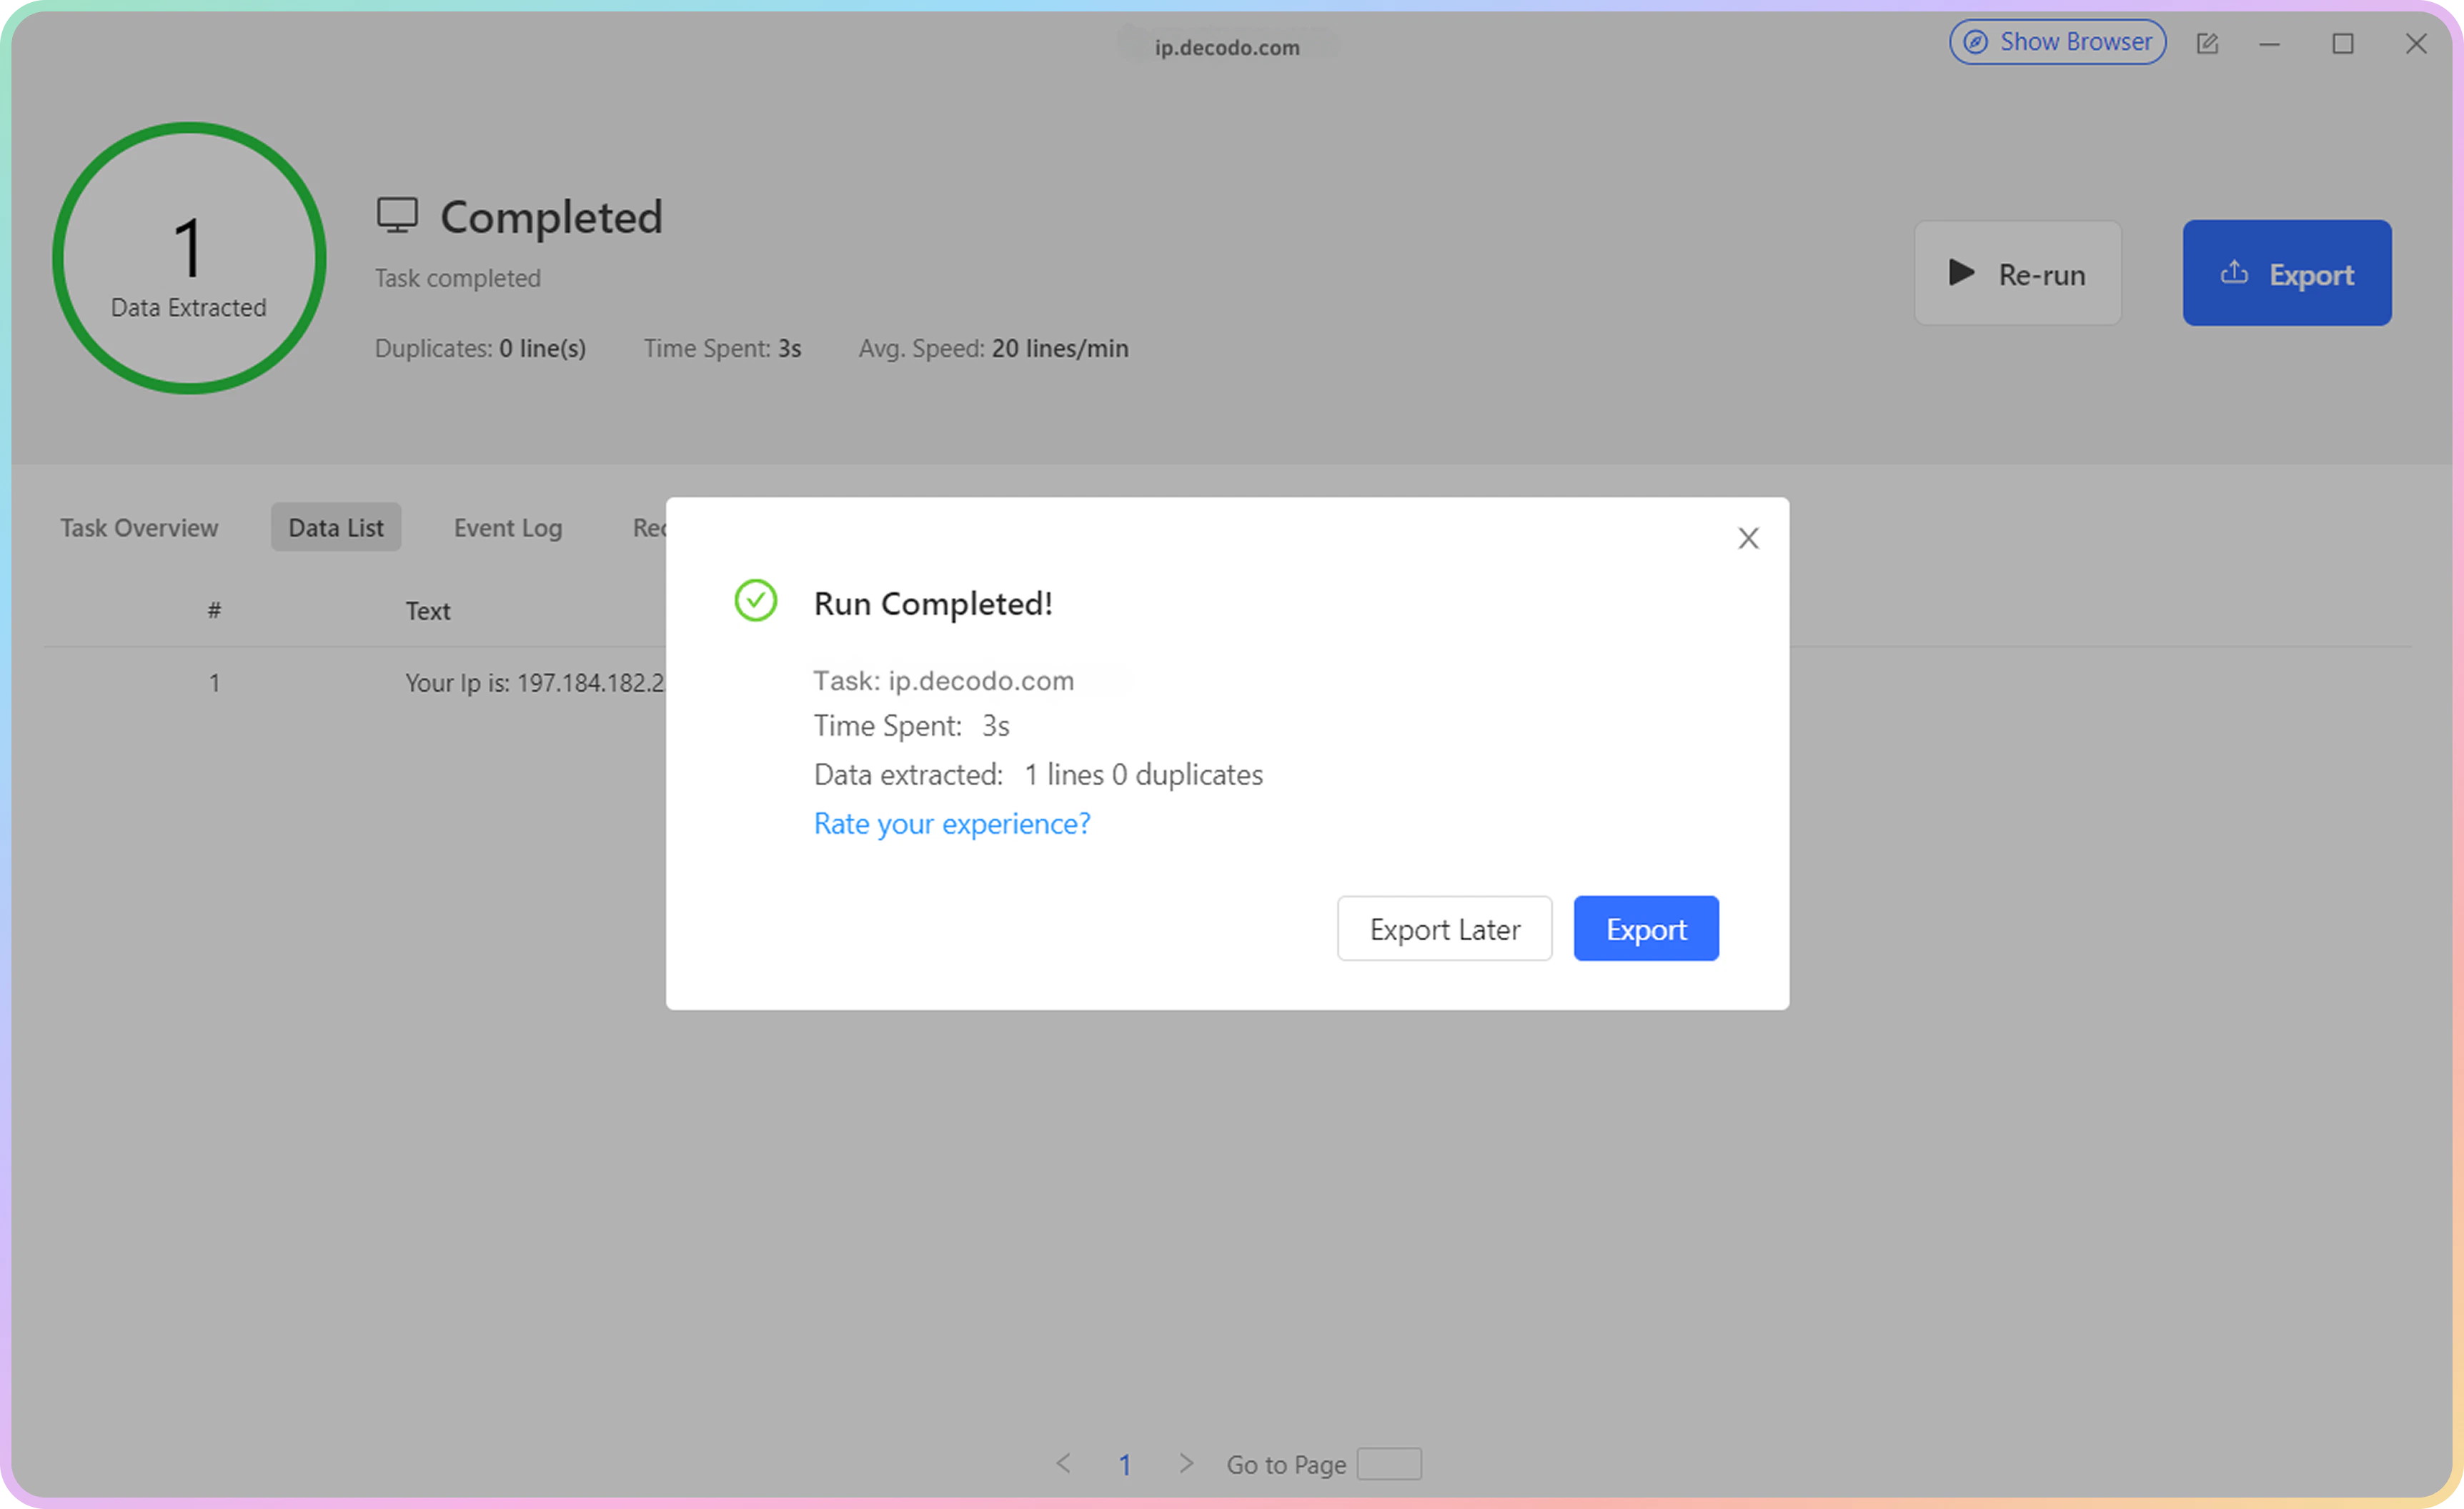The image size is (2464, 1509).
Task: Click the Show Browser compass icon
Action: [1975, 42]
